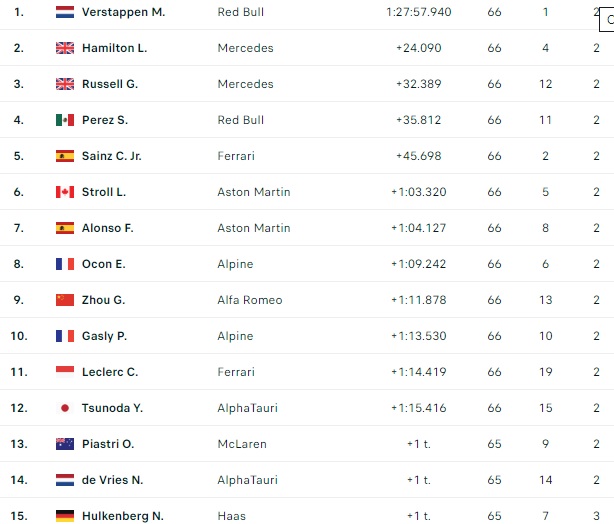The height and width of the screenshot is (524, 614).
Task: Click Verstappen's race time 1:27:57.940
Action: point(418,12)
